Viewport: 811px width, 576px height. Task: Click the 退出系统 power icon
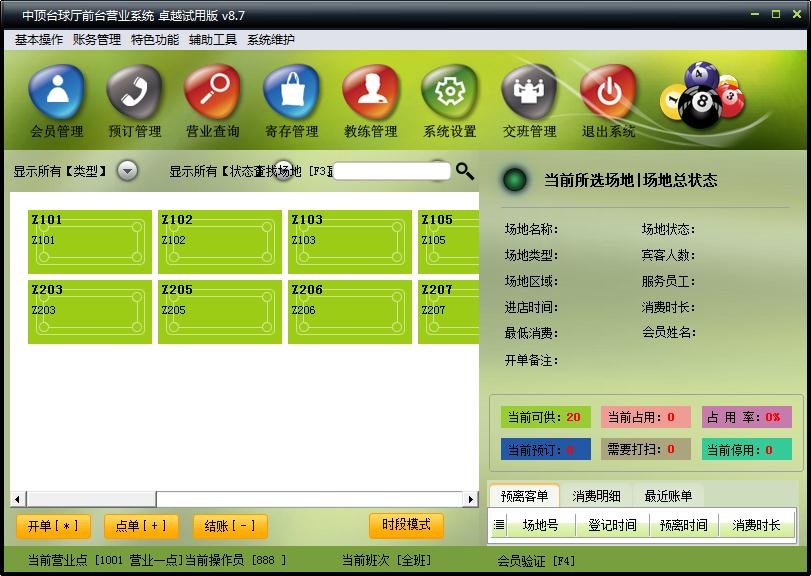point(608,93)
